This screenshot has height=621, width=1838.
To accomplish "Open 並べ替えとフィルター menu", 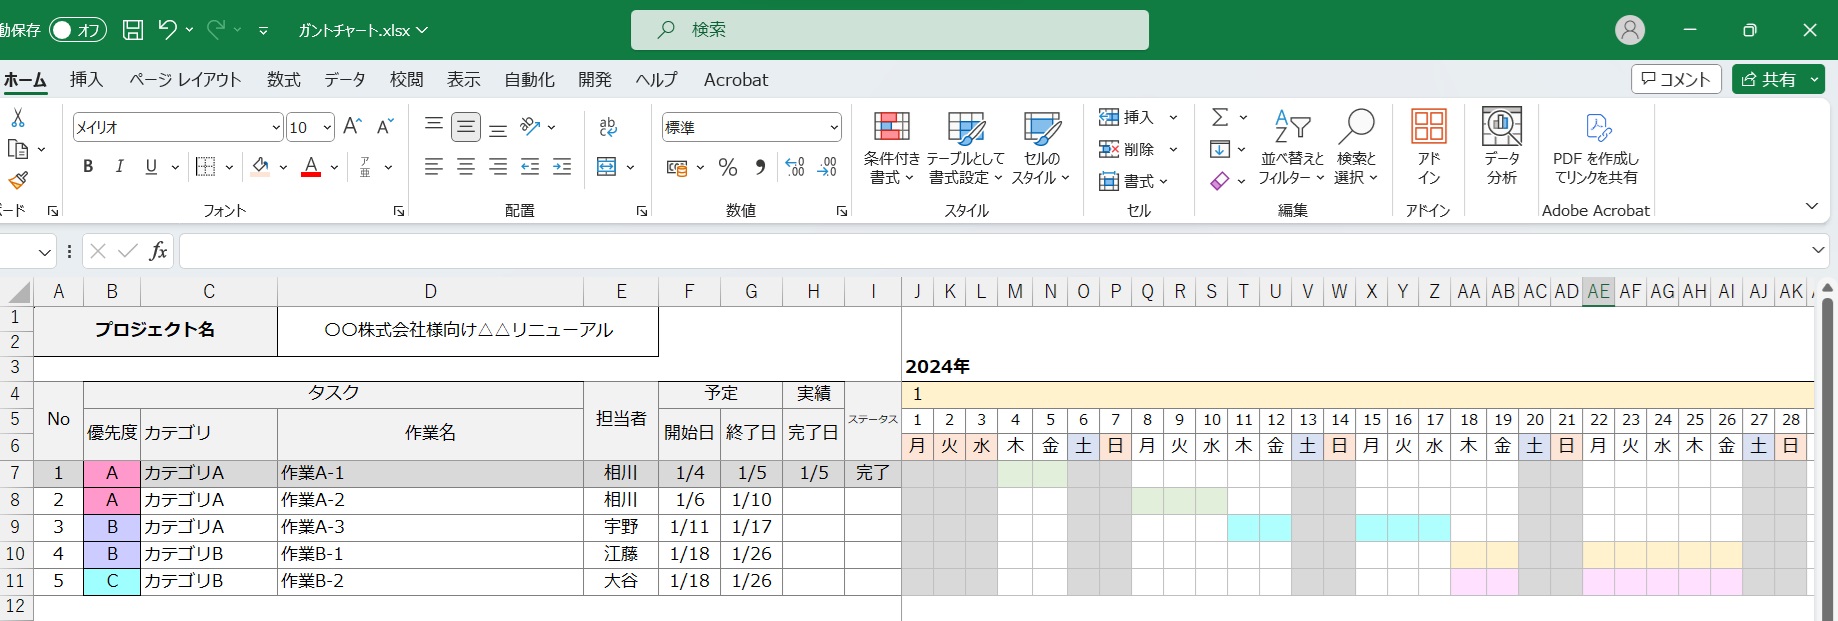I will point(1291,147).
